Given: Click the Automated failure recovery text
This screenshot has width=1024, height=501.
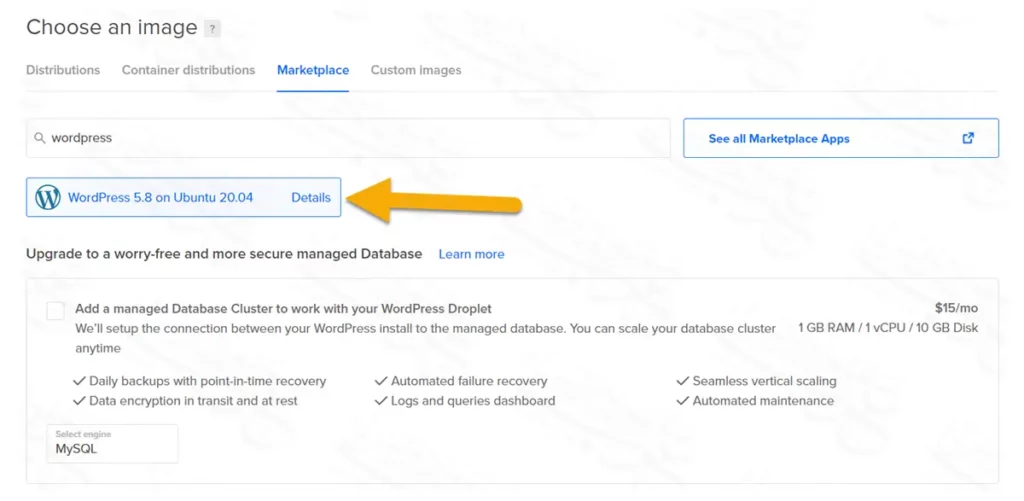Looking at the screenshot, I should (x=468, y=381).
